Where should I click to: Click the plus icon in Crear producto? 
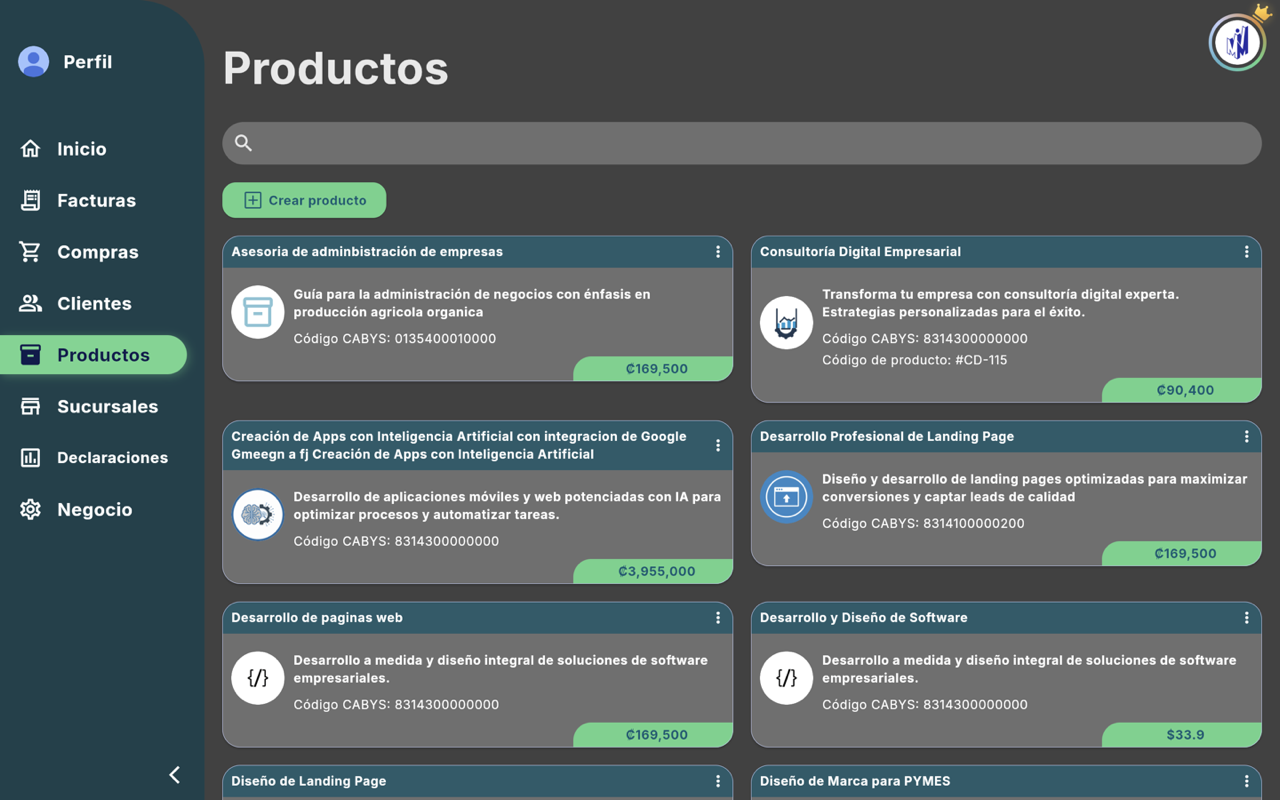[253, 200]
